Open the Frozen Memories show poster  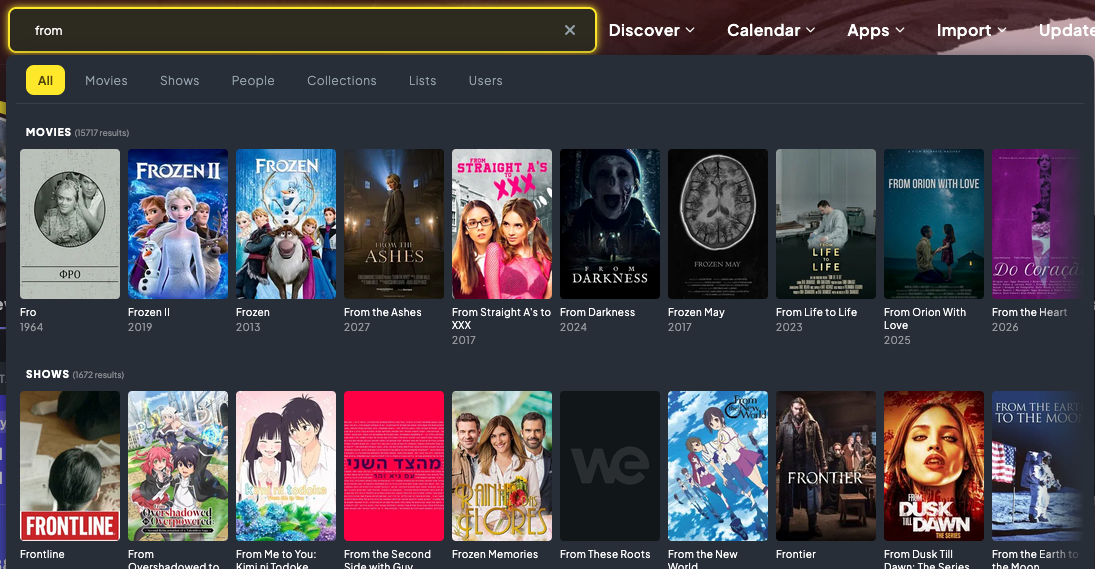tap(502, 466)
